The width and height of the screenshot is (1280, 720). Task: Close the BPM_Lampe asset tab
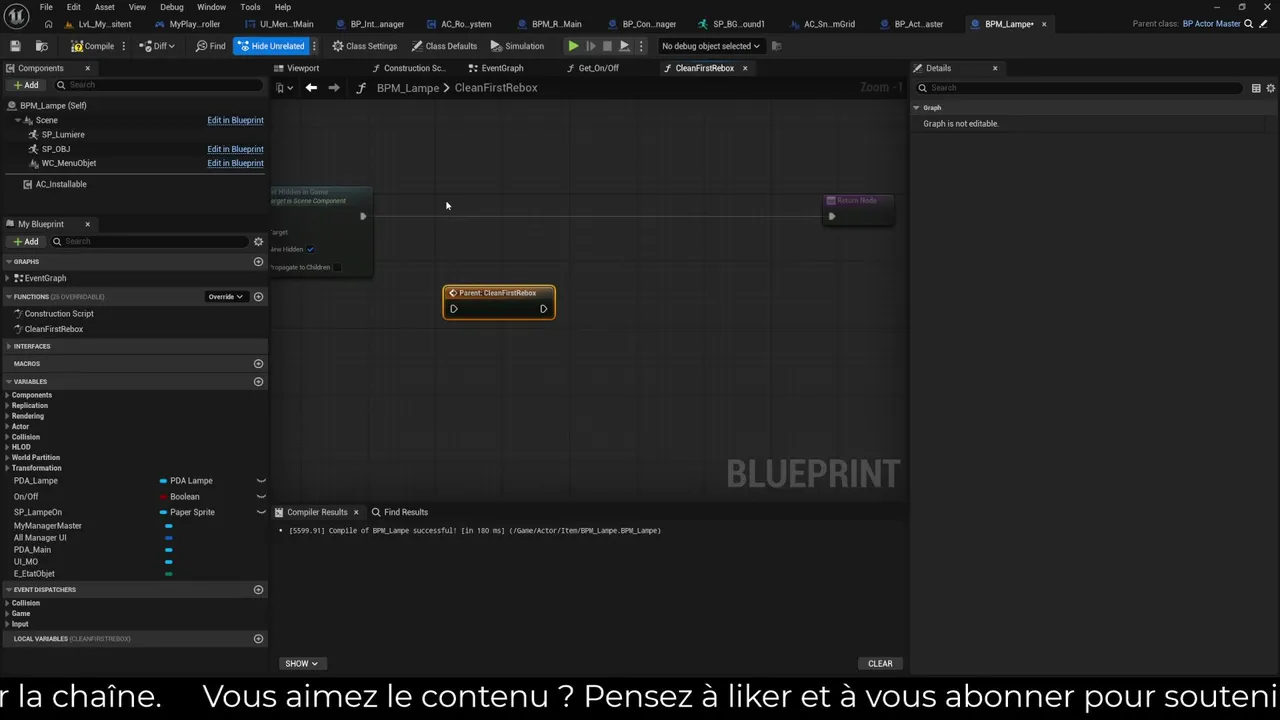tap(1044, 24)
